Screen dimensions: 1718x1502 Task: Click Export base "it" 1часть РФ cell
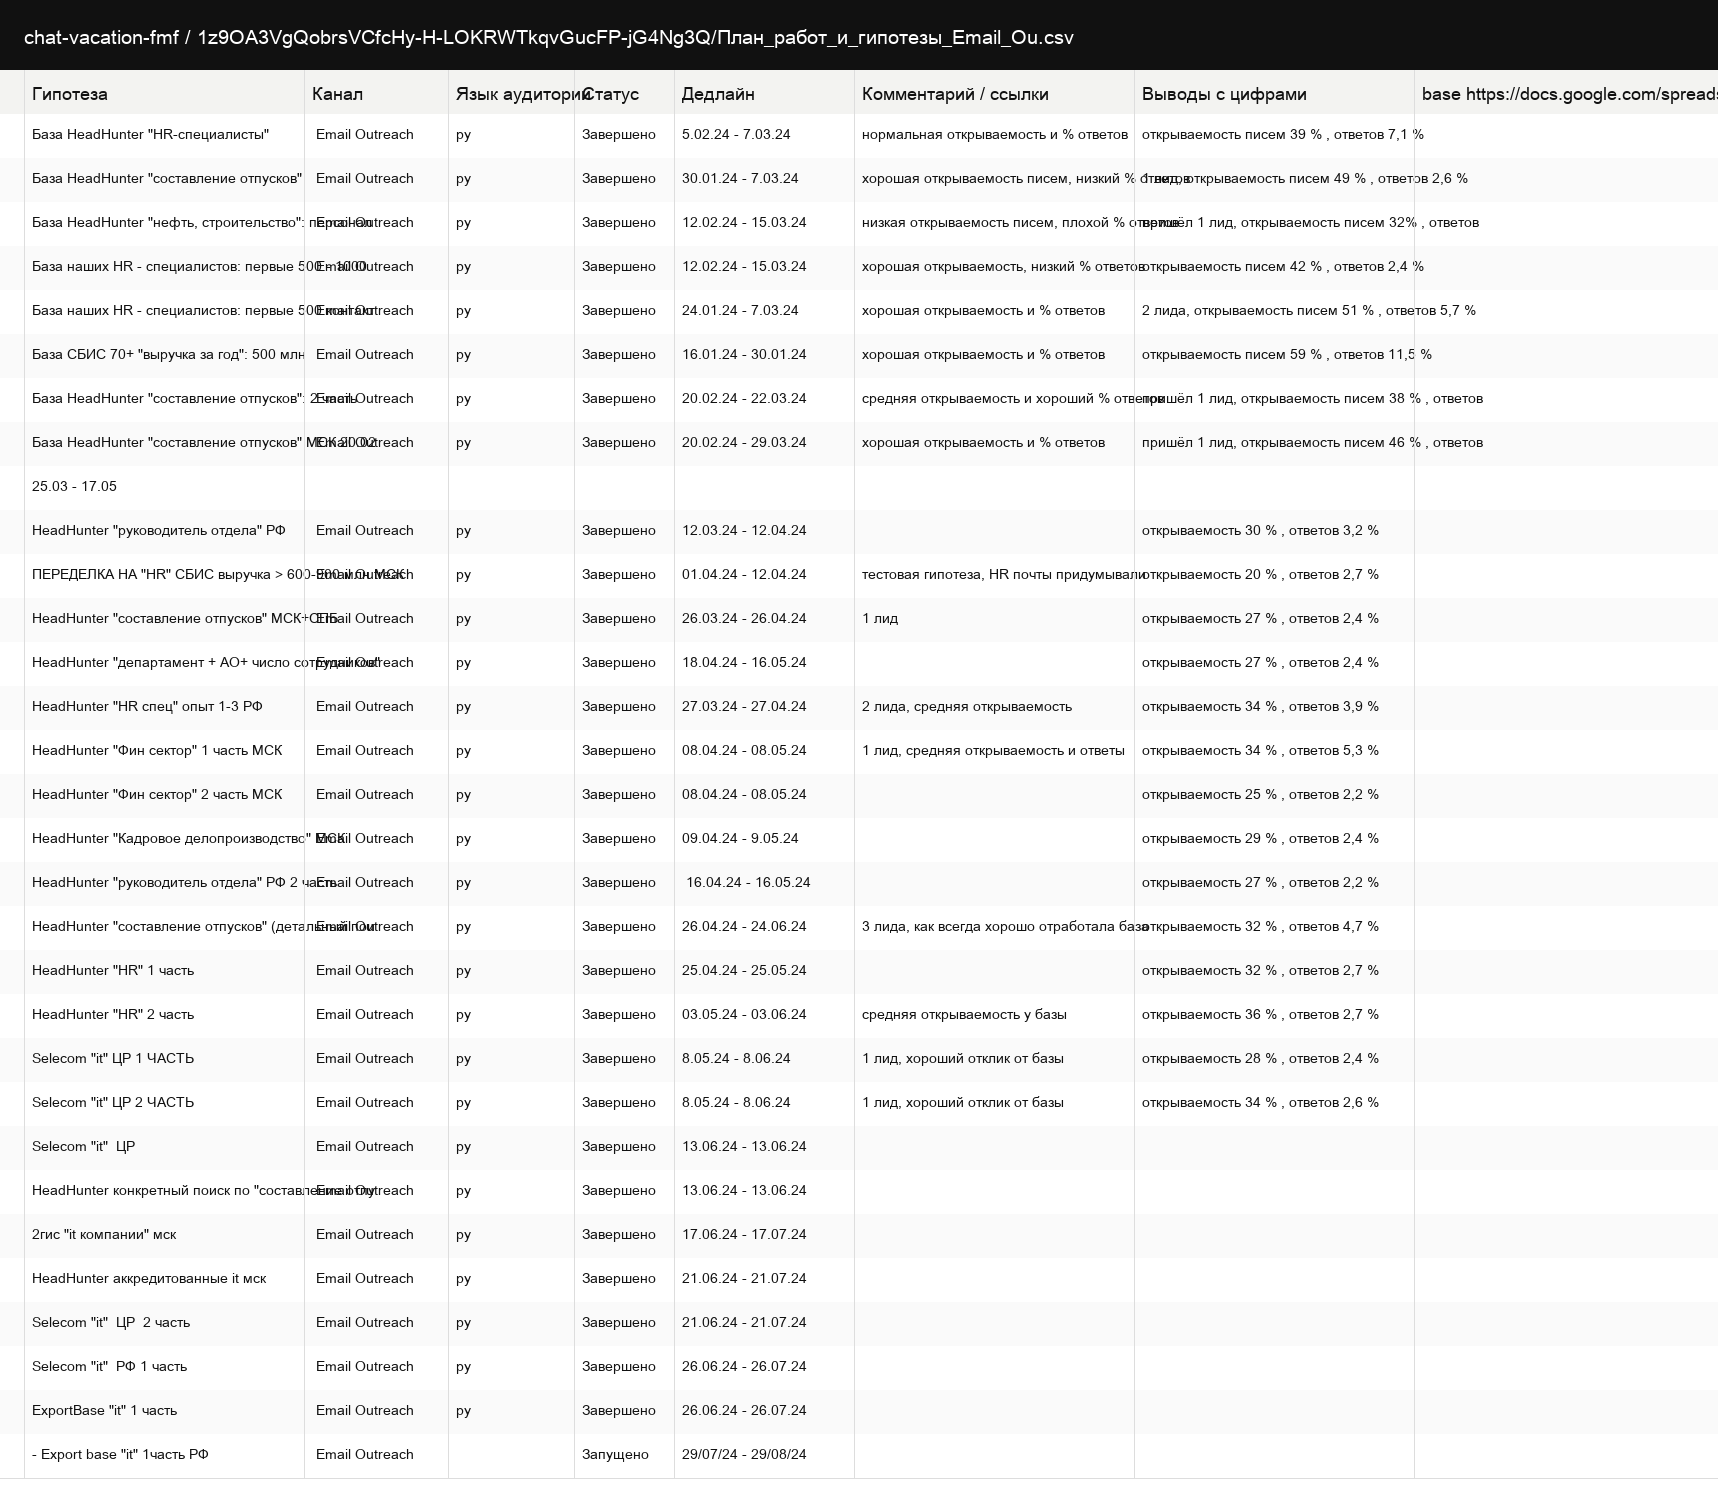(x=120, y=1454)
